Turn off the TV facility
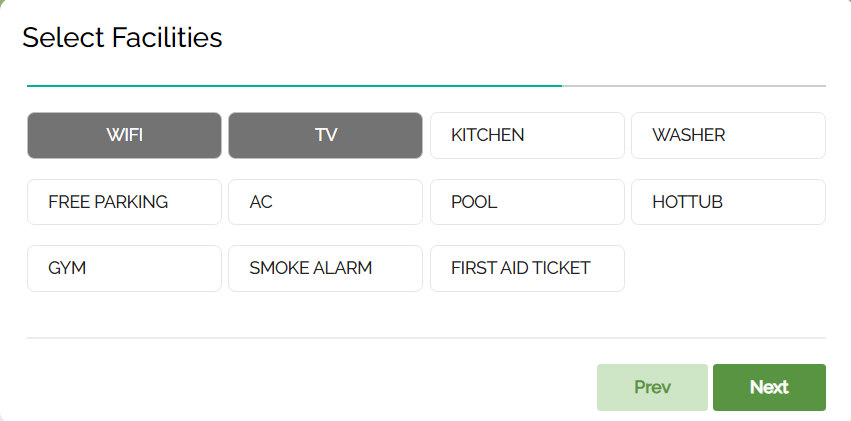This screenshot has width=851, height=421. 325,135
